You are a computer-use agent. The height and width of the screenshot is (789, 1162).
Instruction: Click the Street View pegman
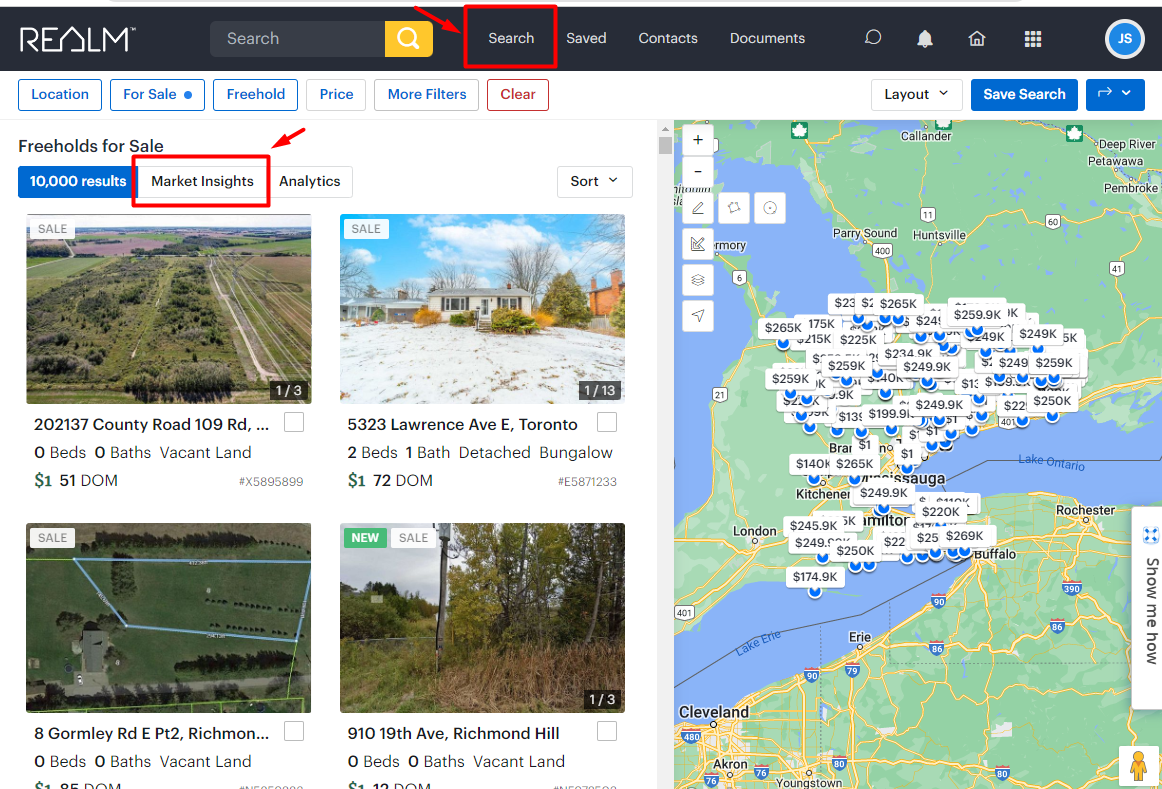pyautogui.click(x=1138, y=765)
